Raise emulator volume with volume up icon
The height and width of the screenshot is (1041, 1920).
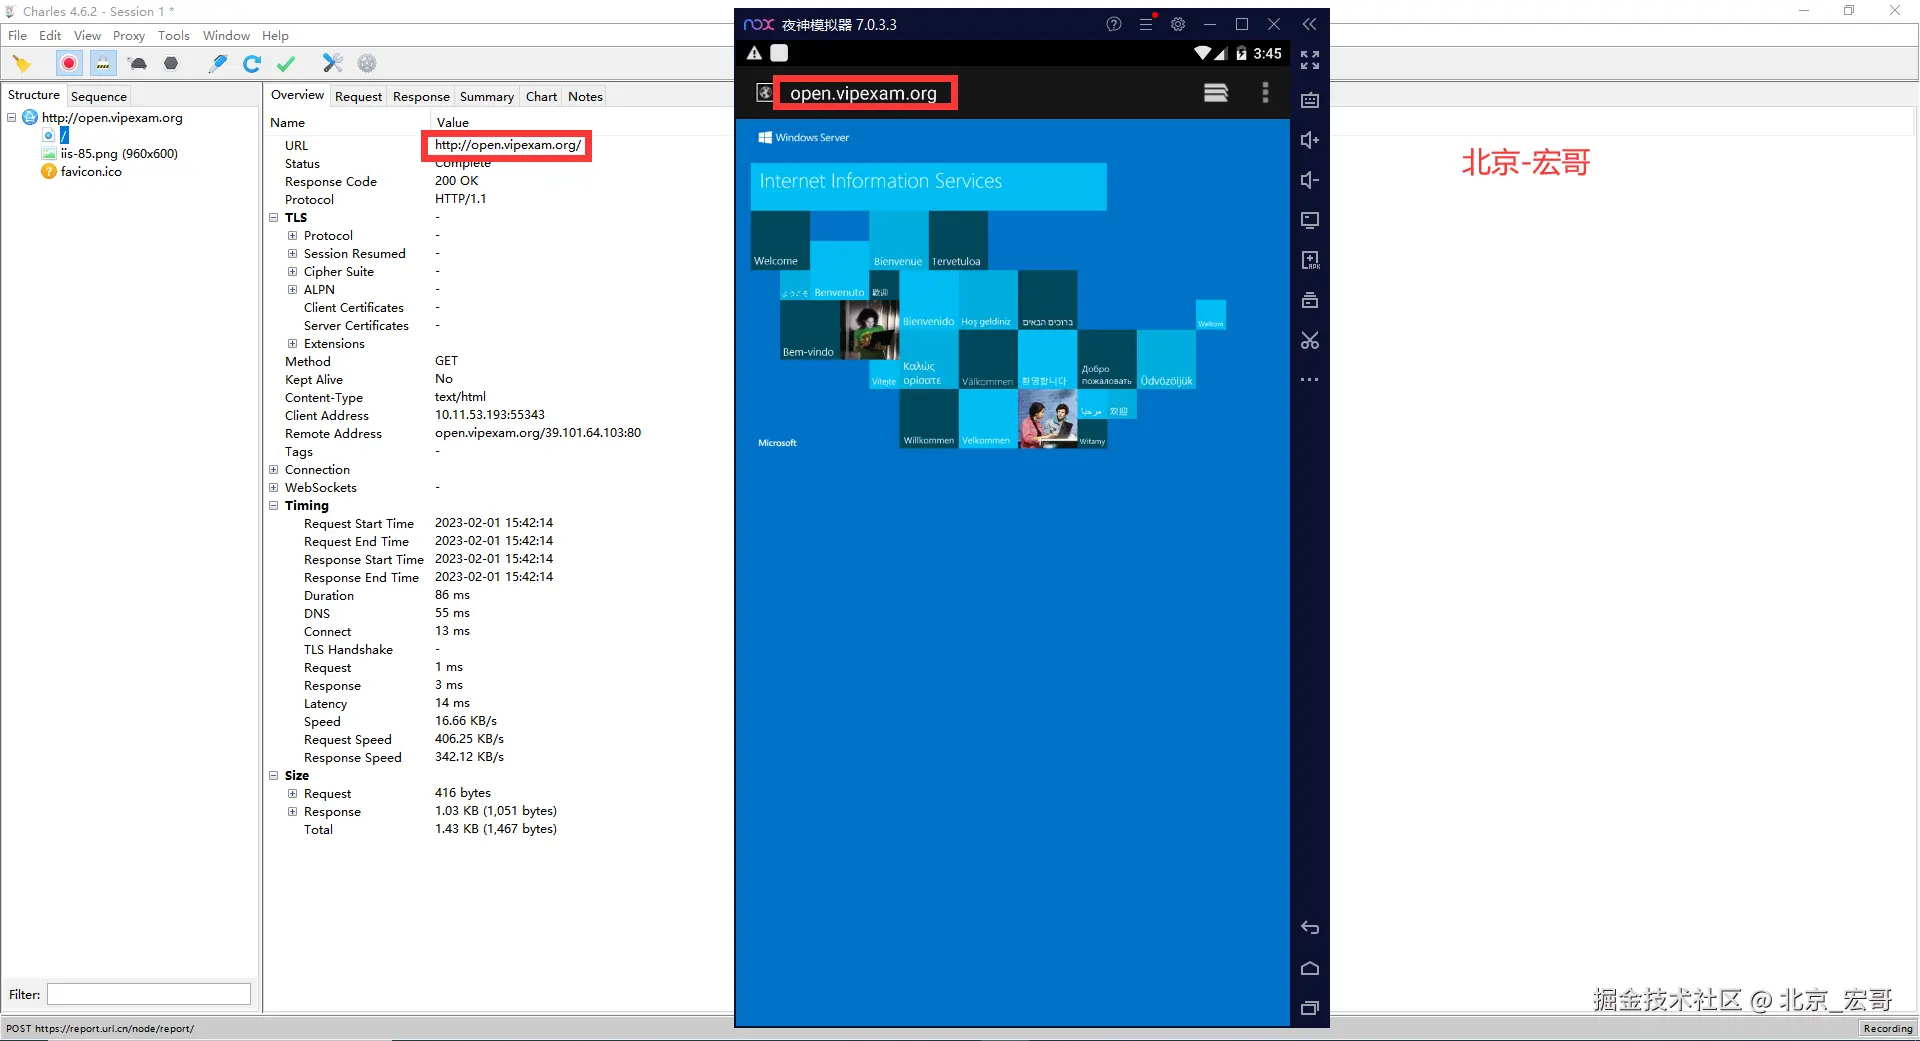pyautogui.click(x=1310, y=140)
